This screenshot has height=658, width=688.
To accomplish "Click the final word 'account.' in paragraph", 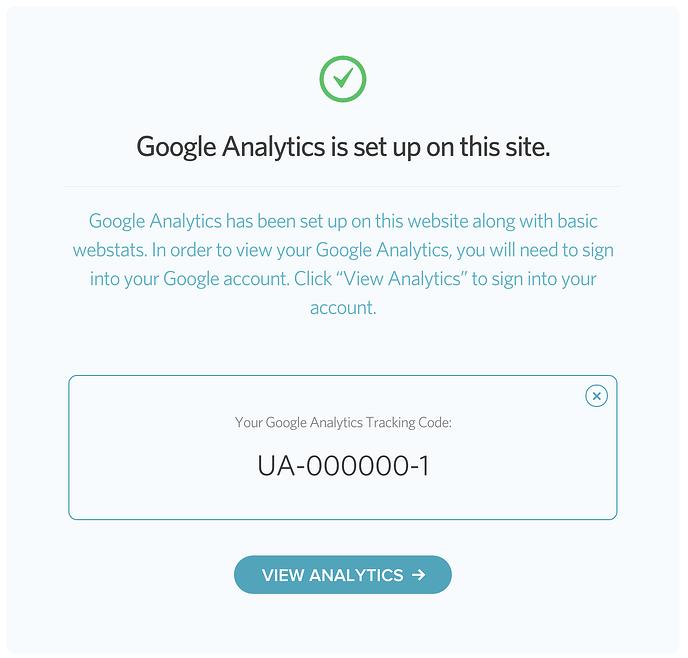I will (343, 308).
